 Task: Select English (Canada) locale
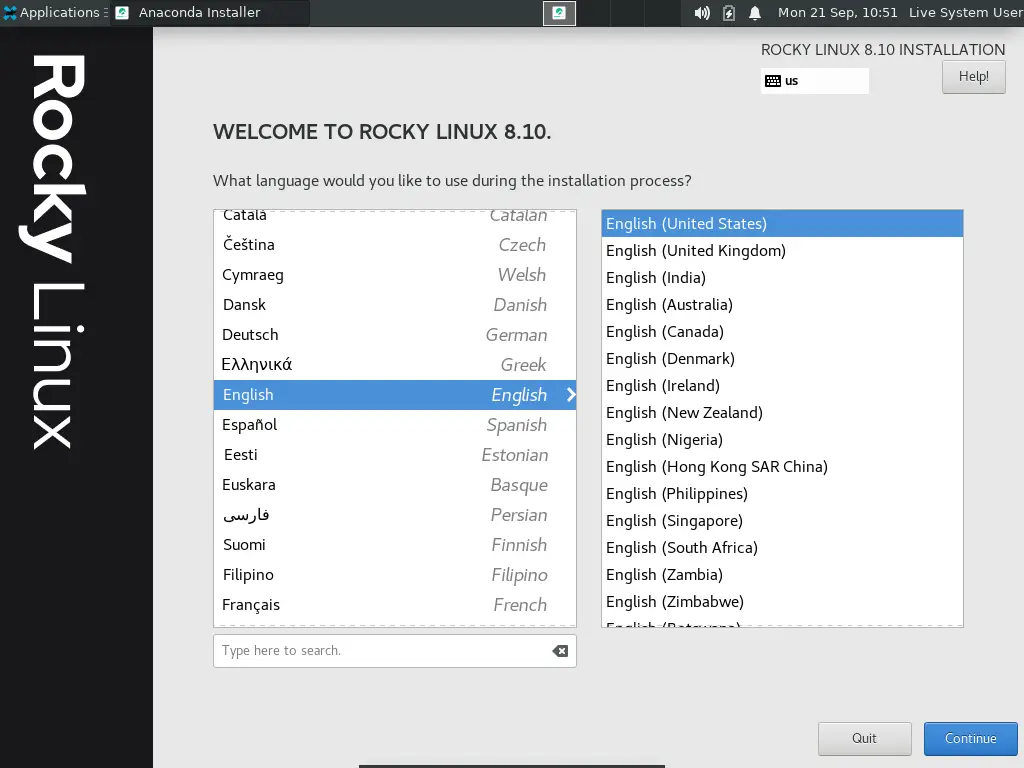tap(782, 332)
